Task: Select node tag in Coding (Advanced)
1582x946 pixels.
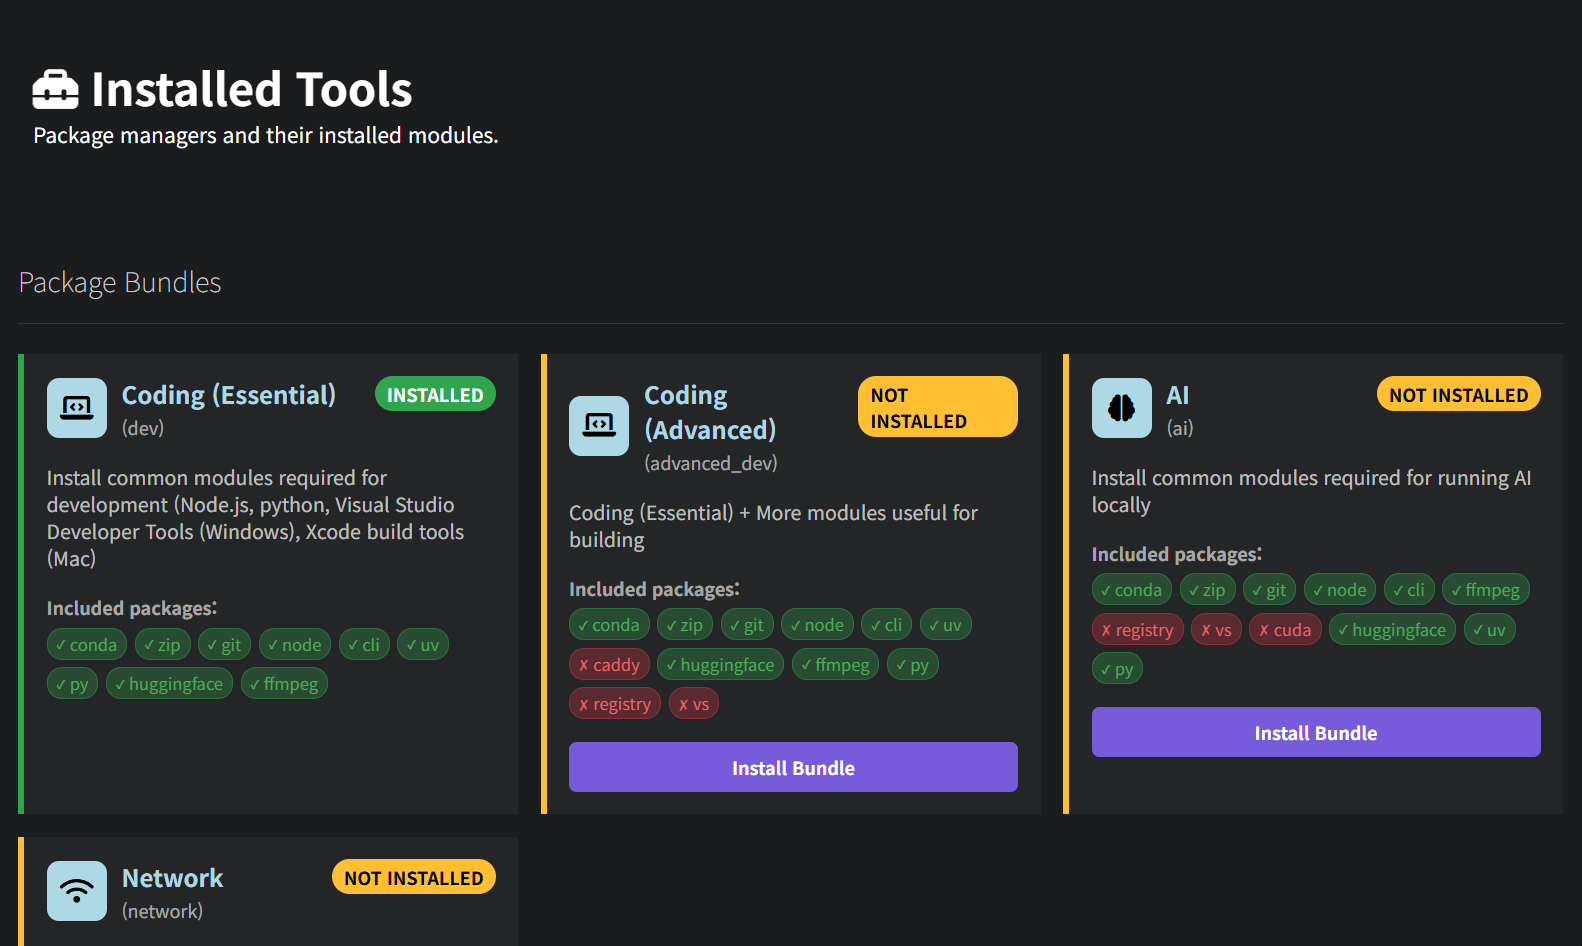Action: pyautogui.click(x=817, y=625)
